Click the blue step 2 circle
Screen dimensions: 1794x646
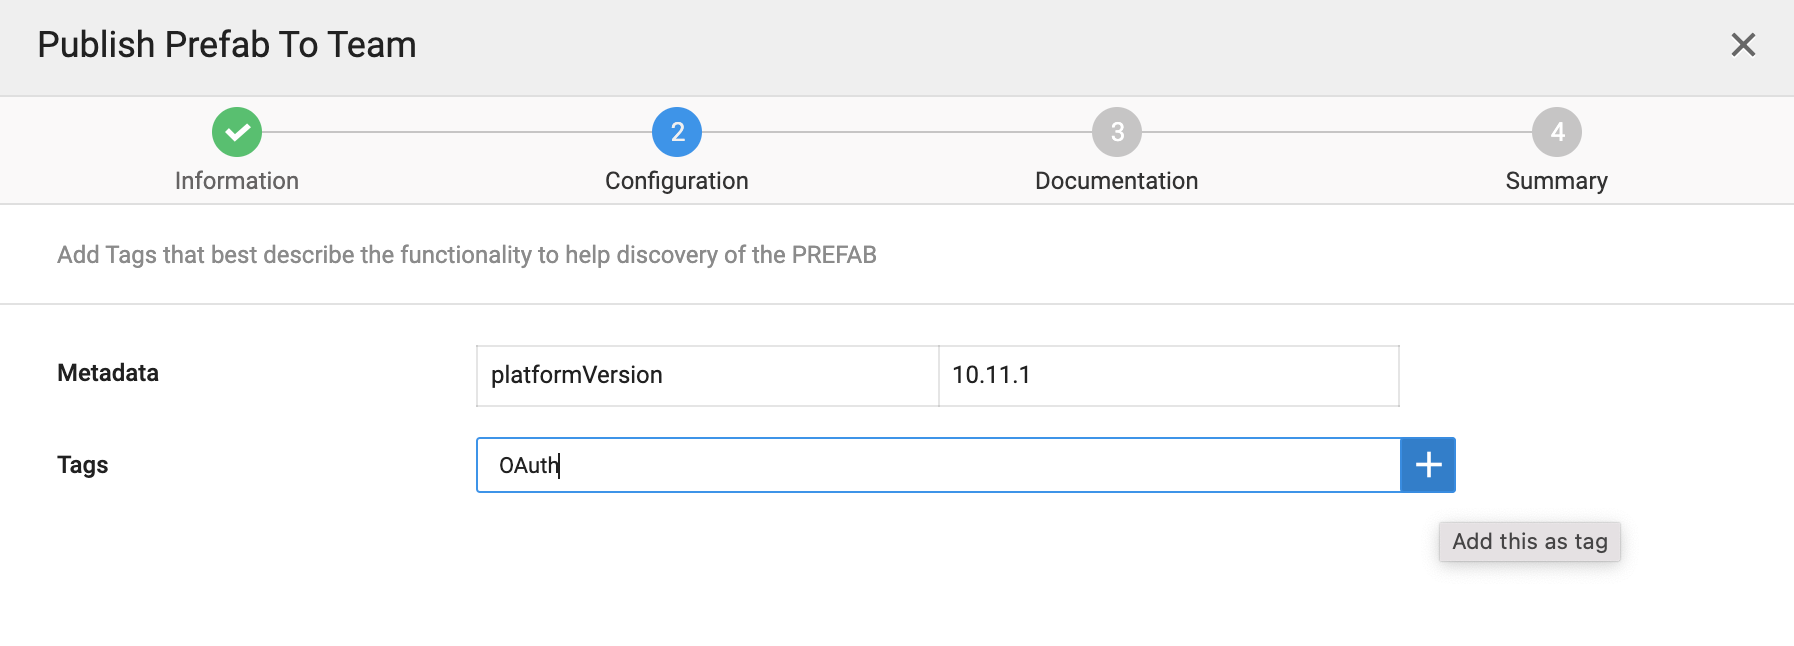pyautogui.click(x=677, y=132)
